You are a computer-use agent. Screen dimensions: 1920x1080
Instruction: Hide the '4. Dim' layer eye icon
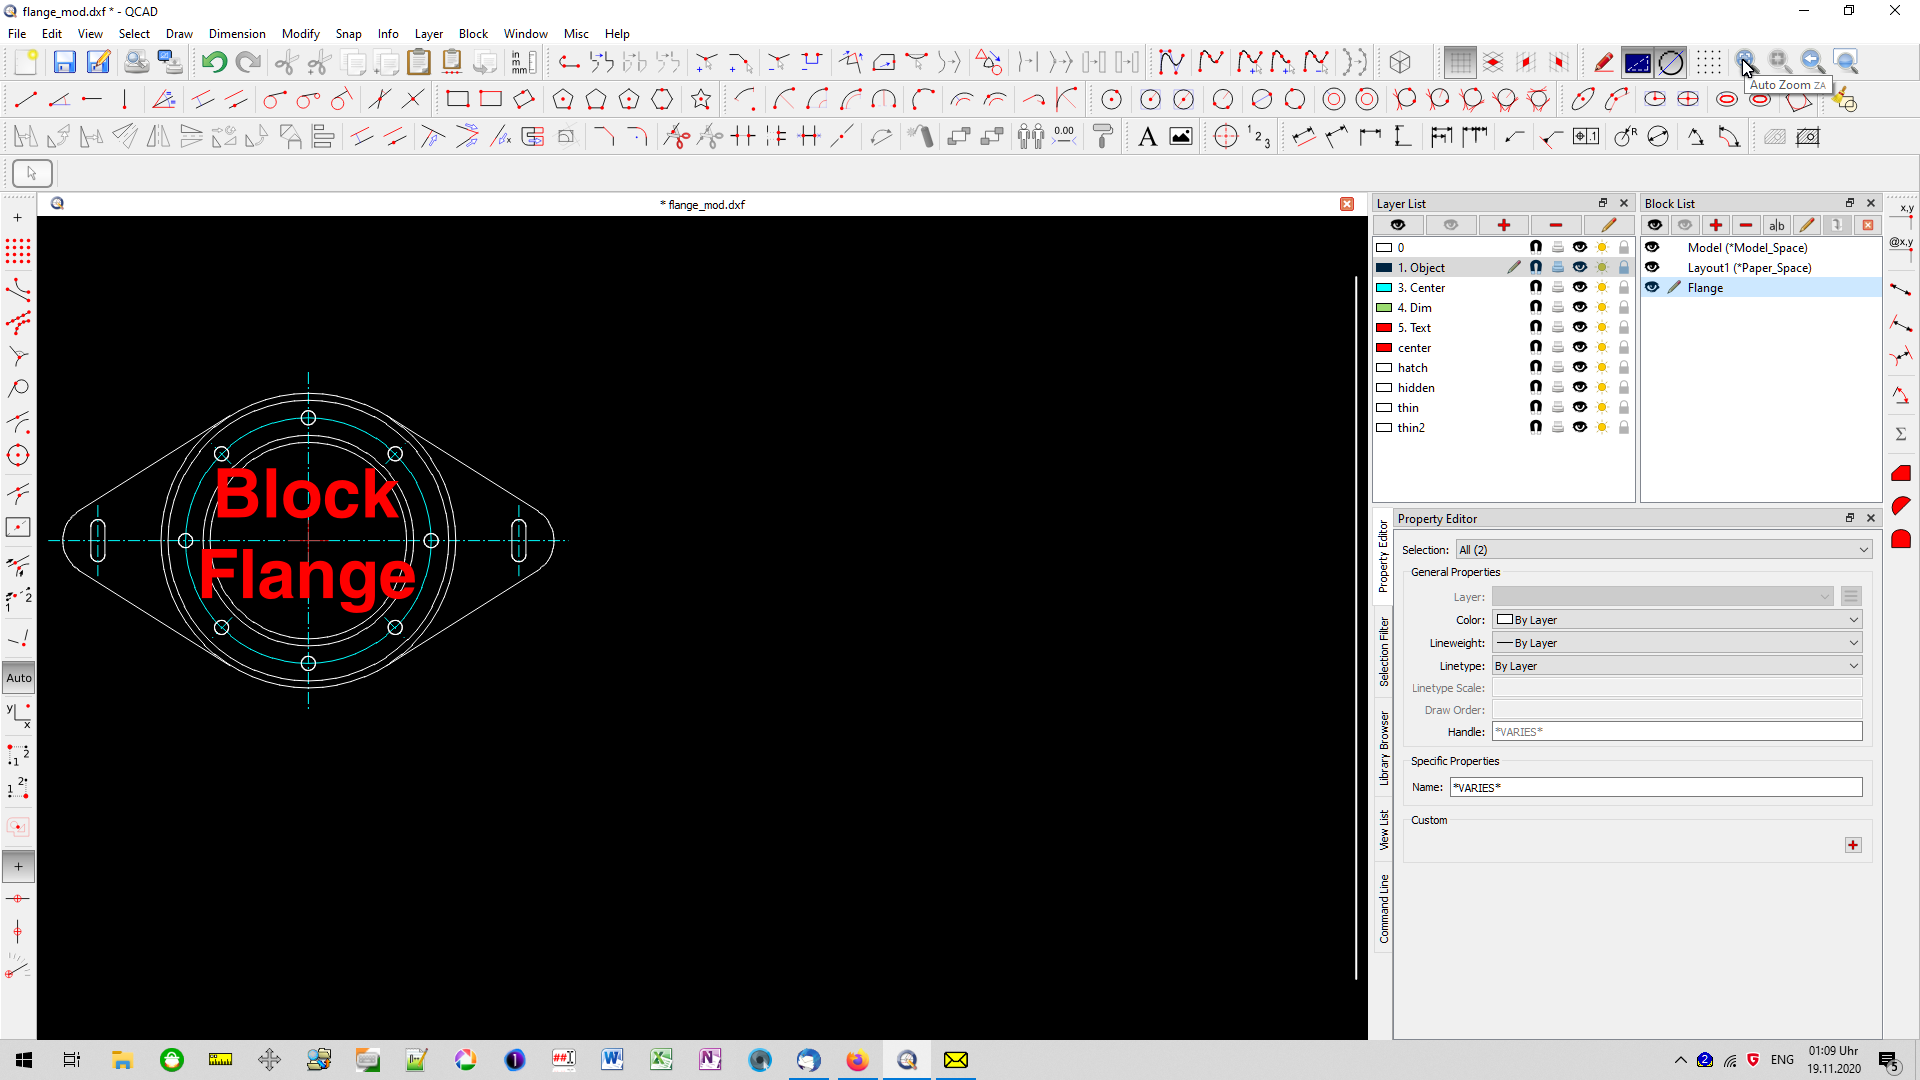1580,307
